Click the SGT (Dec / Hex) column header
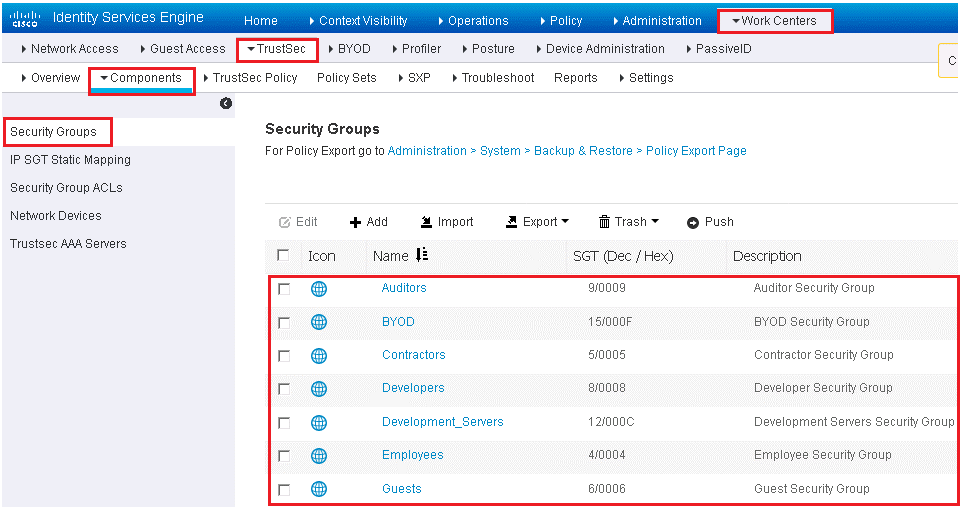Viewport: 964px width, 516px height. (x=623, y=256)
